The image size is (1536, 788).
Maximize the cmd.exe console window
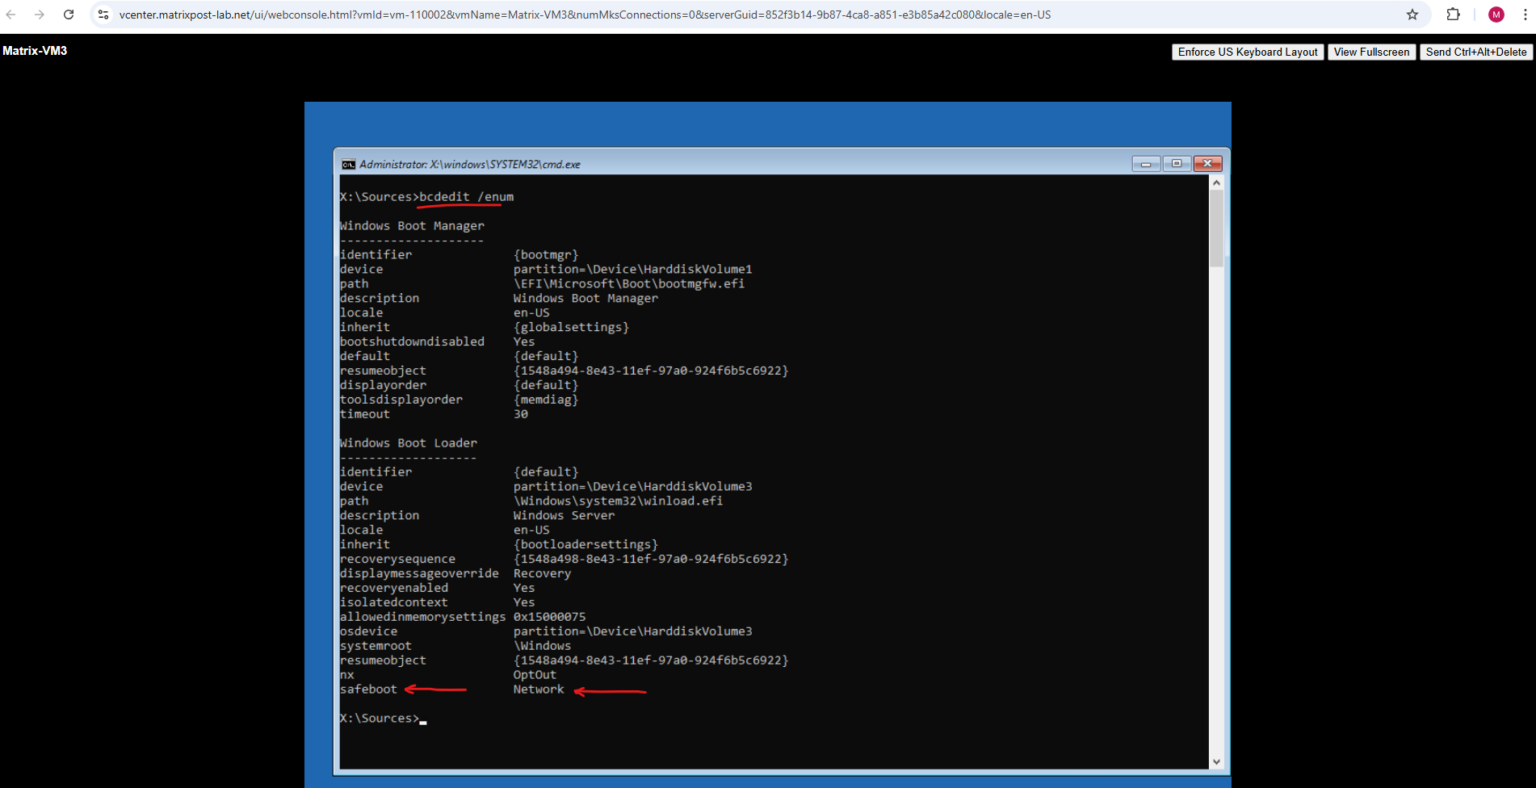pos(1176,163)
